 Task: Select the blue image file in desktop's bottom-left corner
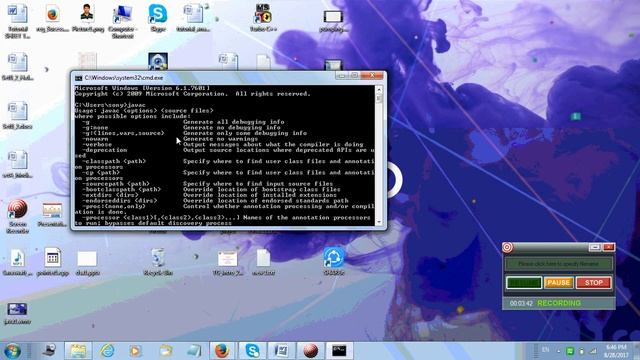pos(18,313)
